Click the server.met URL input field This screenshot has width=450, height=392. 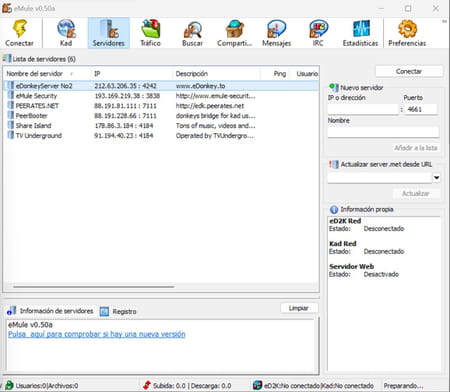pyautogui.click(x=380, y=178)
